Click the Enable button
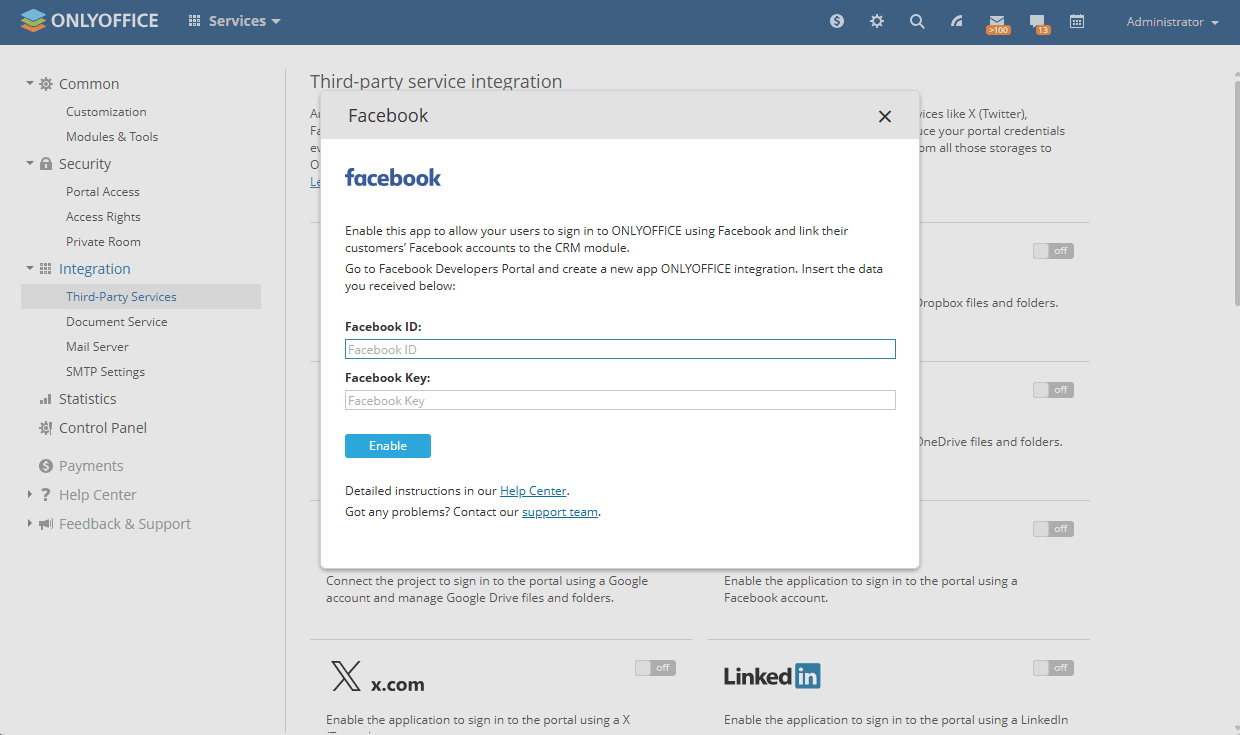Screen dimensions: 1240x735 click(388, 446)
